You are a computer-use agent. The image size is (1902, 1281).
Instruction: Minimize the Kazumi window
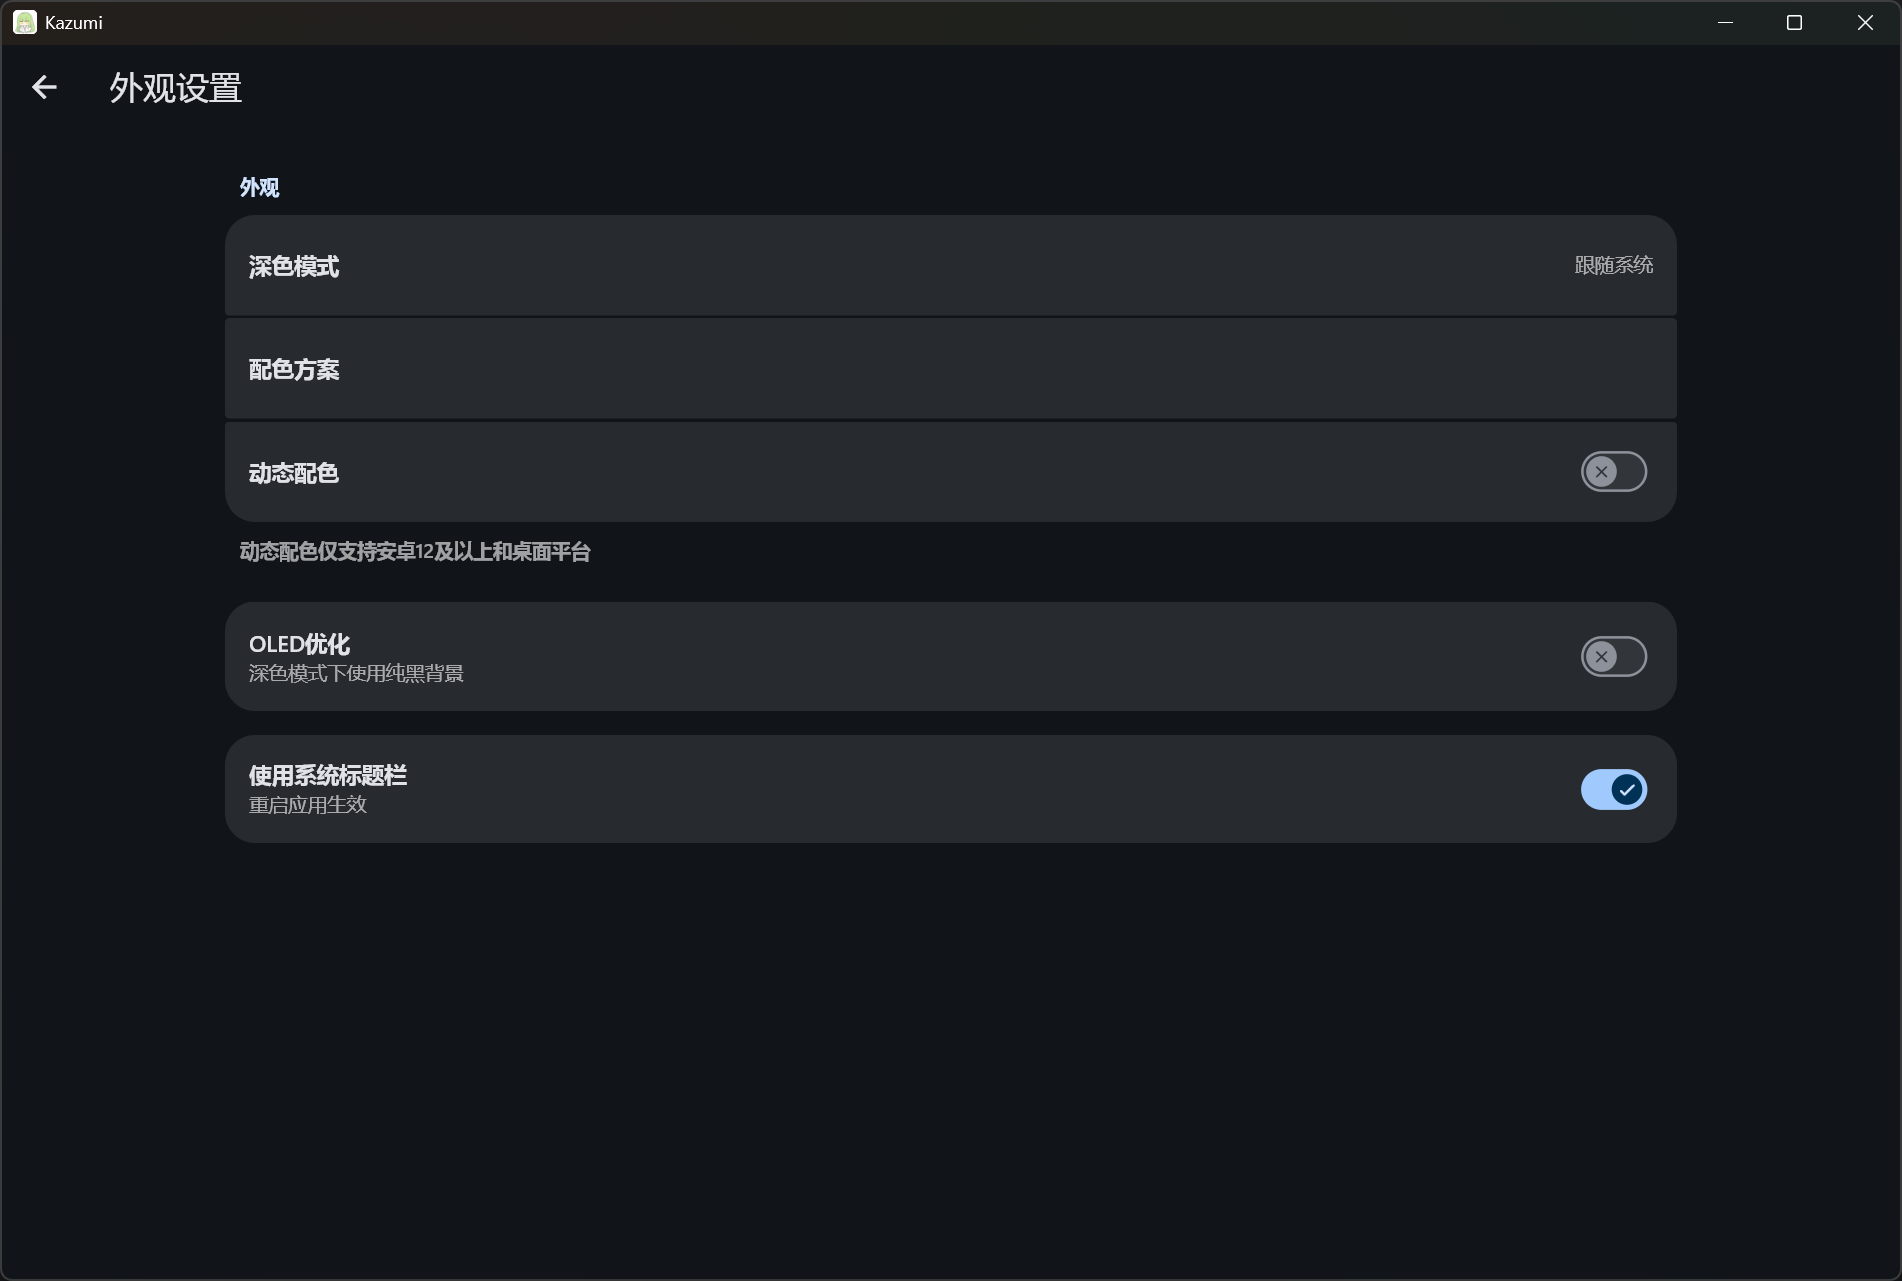click(x=1725, y=22)
